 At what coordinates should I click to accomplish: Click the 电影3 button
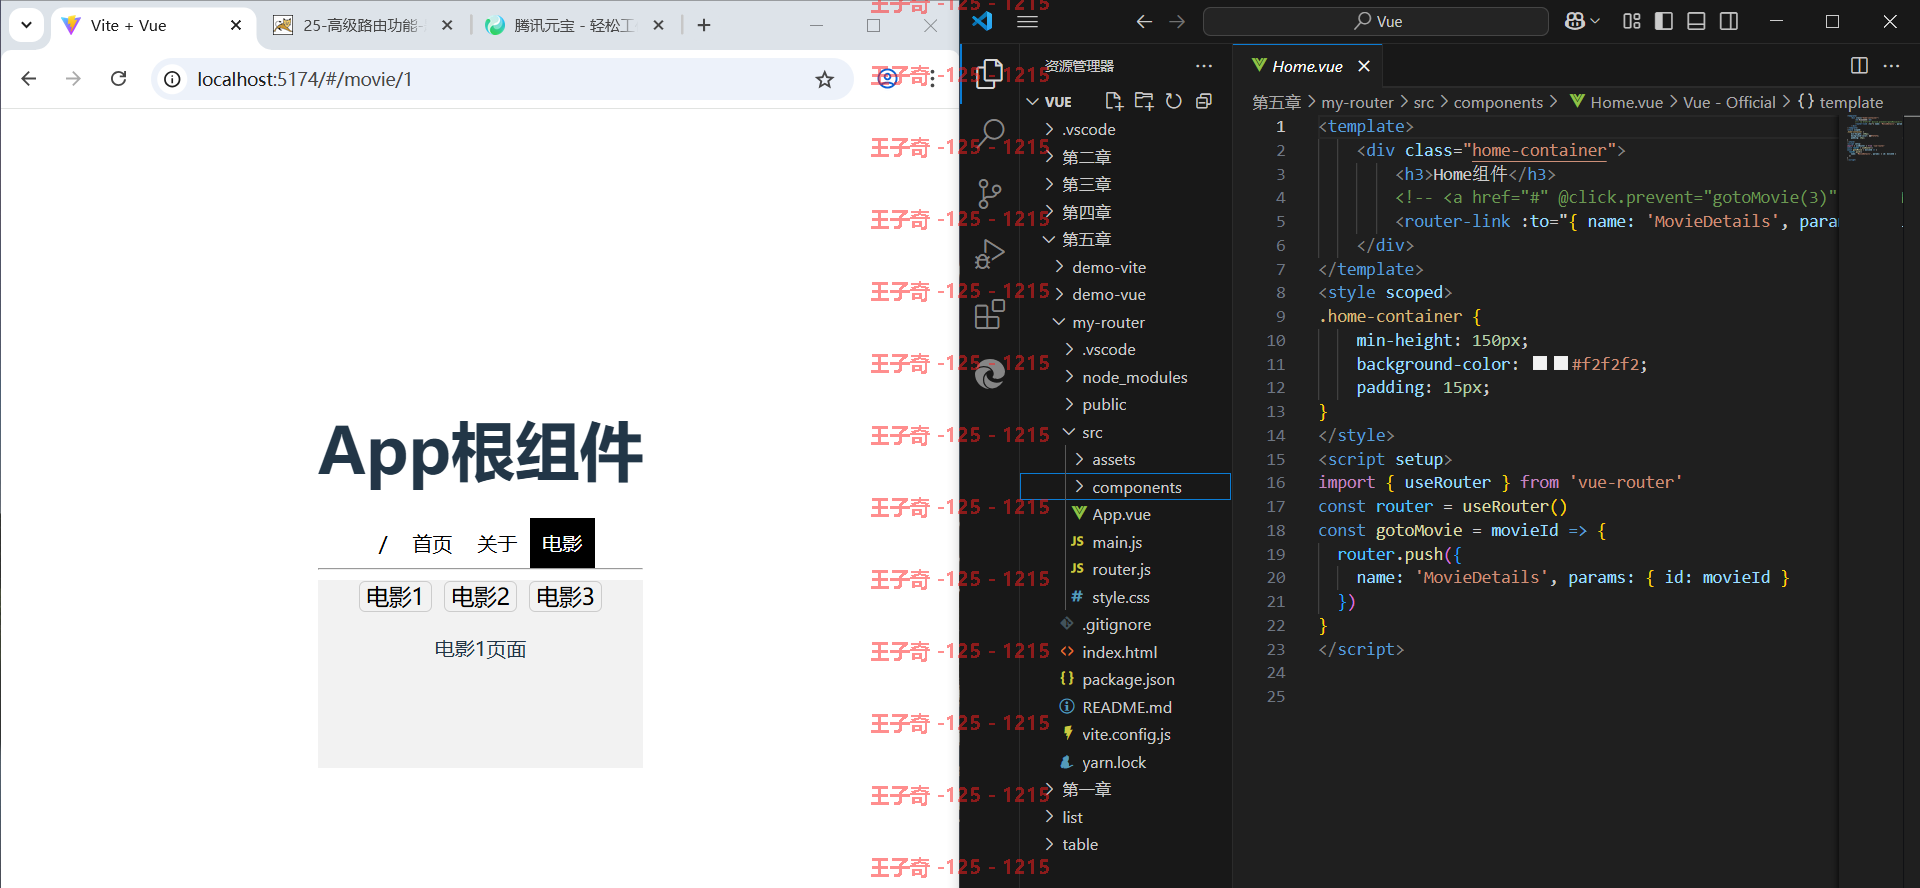(x=565, y=597)
